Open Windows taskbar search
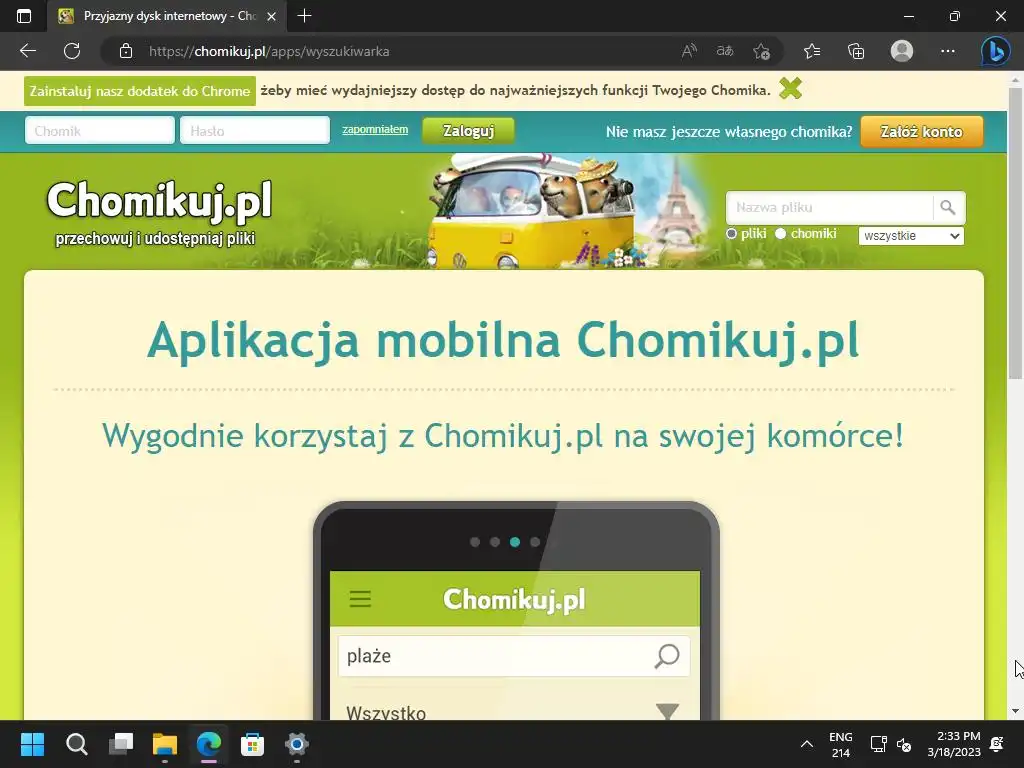 pos(76,744)
